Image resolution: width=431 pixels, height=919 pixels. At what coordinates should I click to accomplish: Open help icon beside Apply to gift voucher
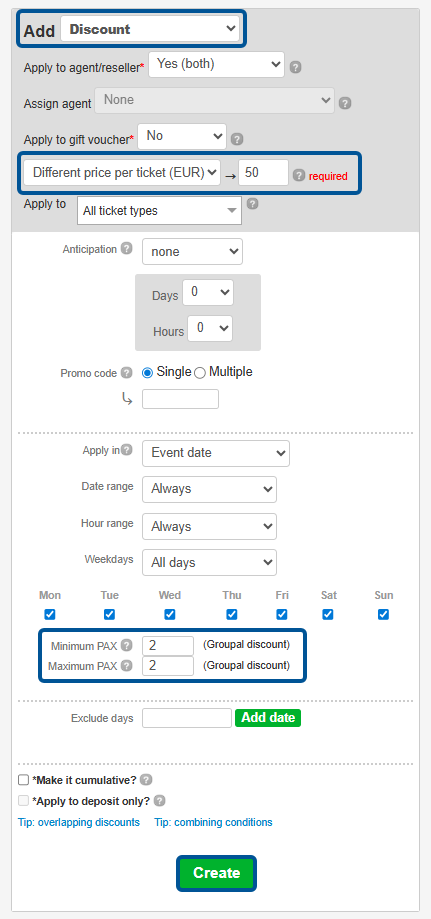237,139
